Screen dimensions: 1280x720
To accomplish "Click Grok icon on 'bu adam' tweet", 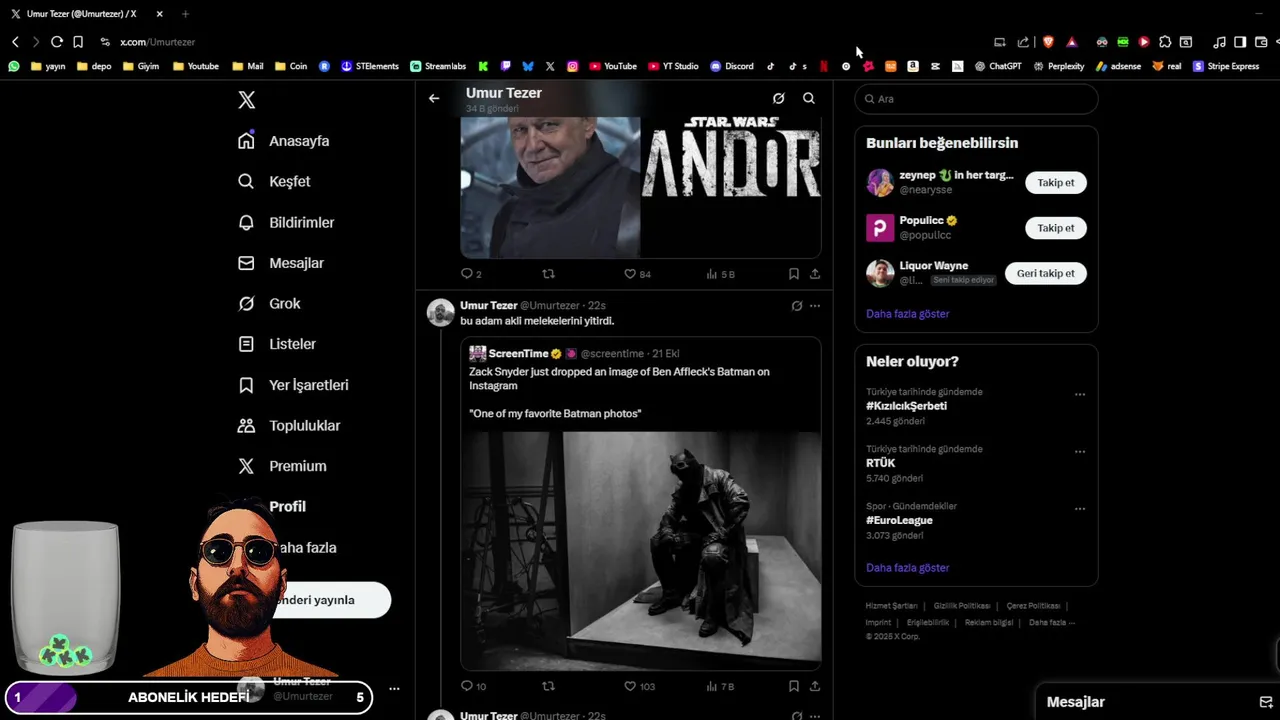I will (x=797, y=306).
